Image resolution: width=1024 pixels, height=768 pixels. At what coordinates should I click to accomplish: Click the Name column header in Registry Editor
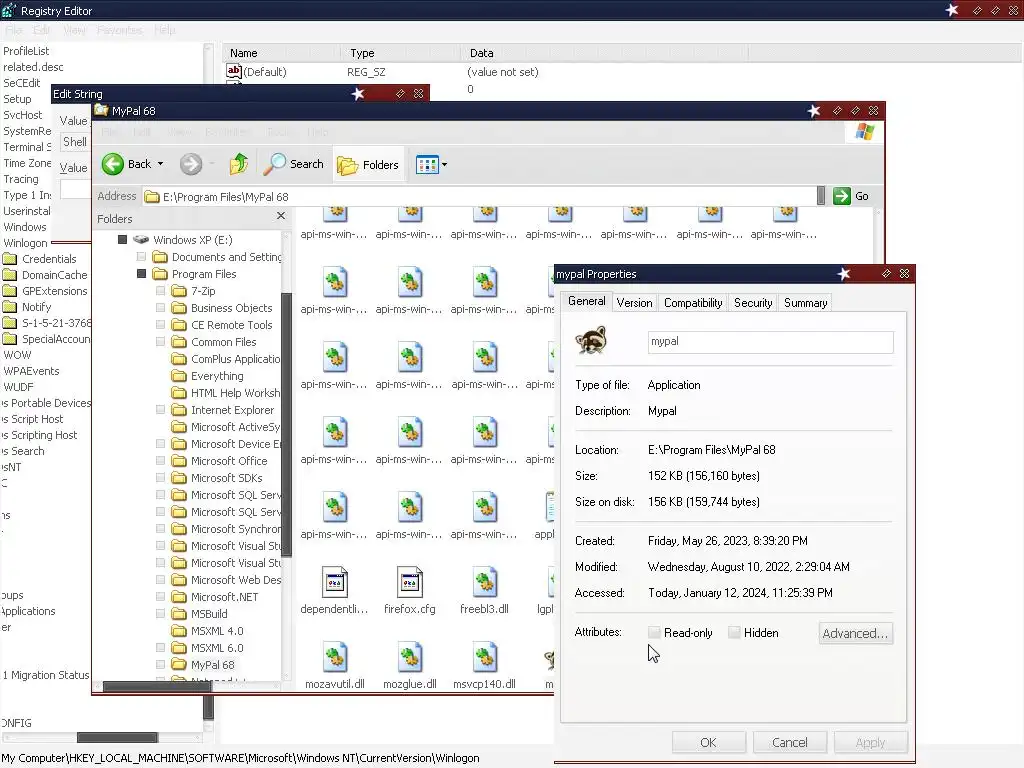(281, 53)
